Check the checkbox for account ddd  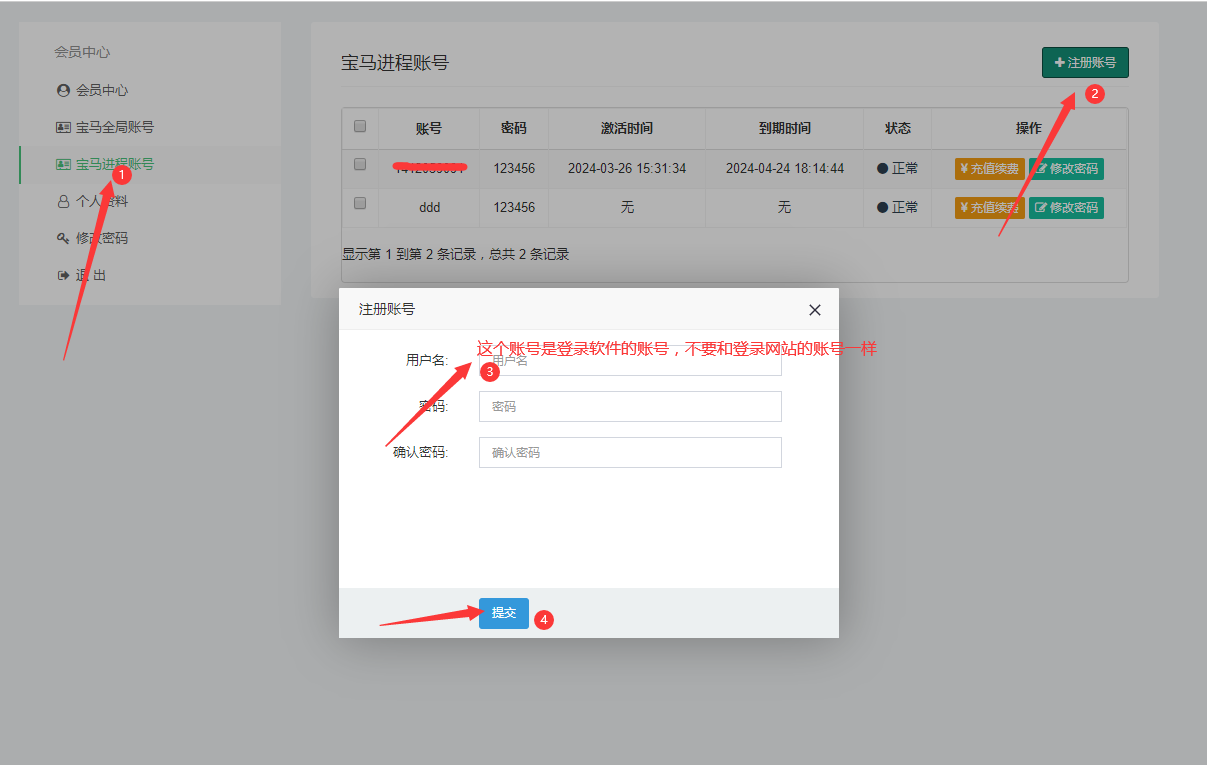click(x=360, y=203)
